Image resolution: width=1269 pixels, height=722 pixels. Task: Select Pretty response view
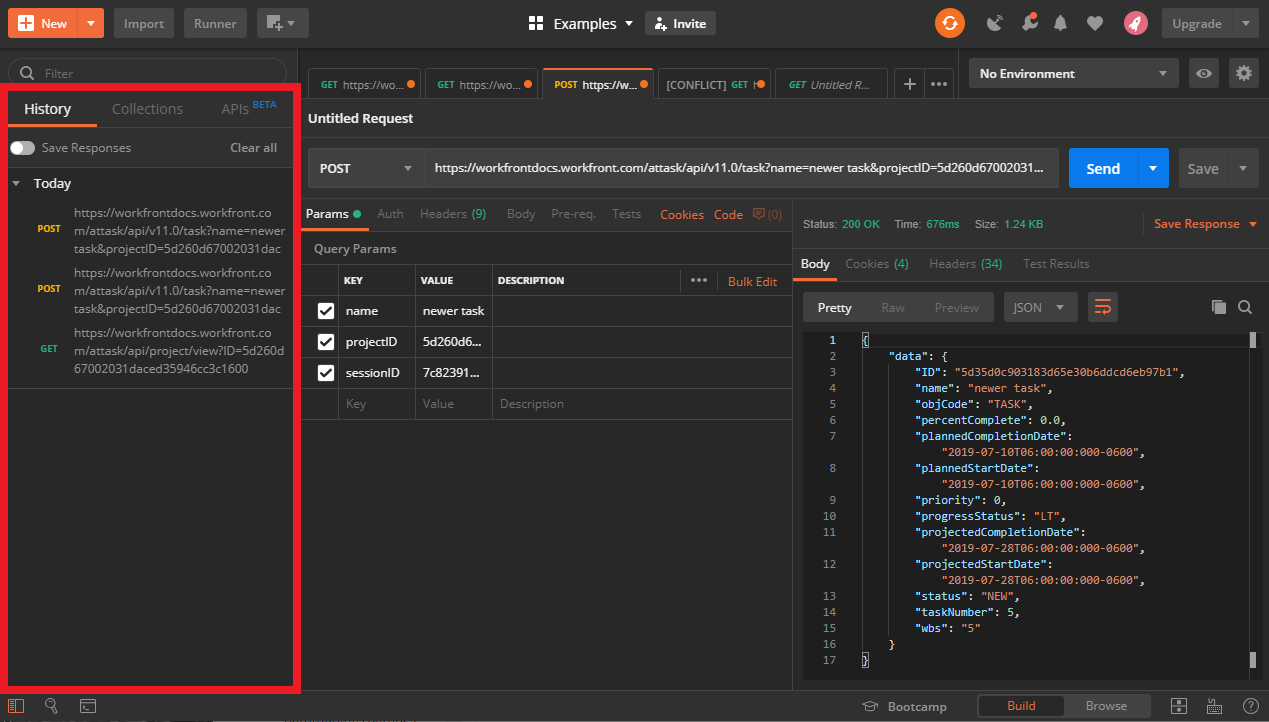point(834,307)
